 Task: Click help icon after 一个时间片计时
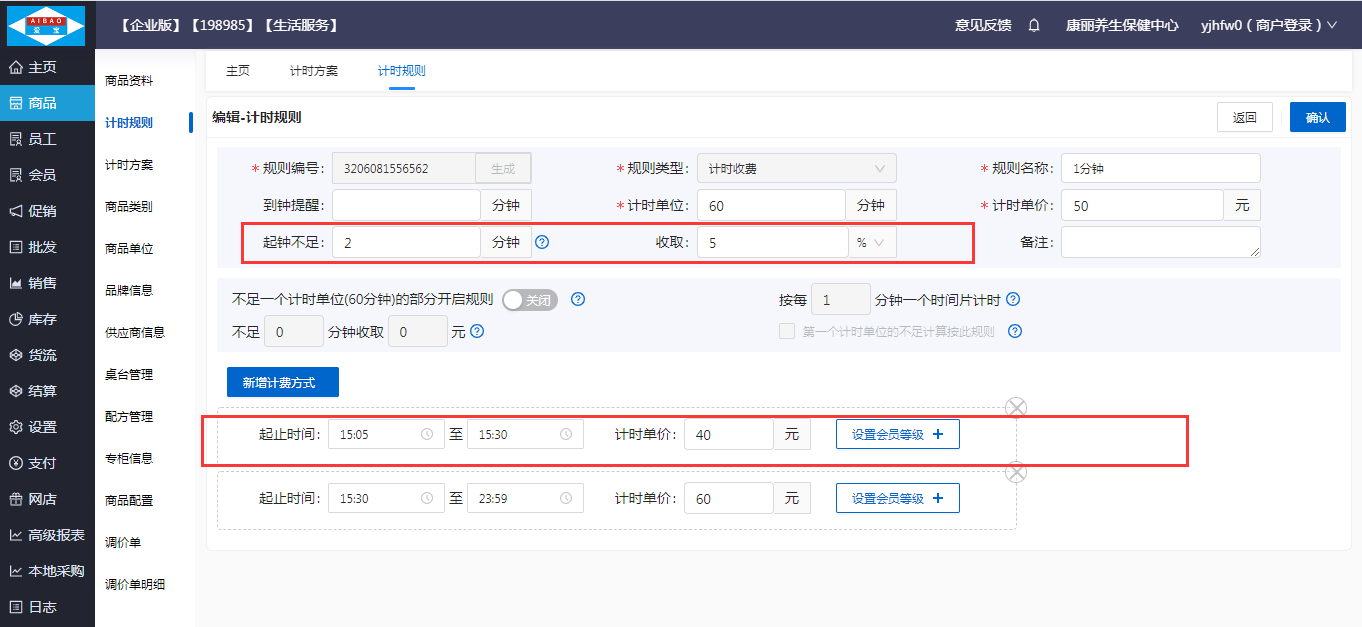[x=1013, y=299]
